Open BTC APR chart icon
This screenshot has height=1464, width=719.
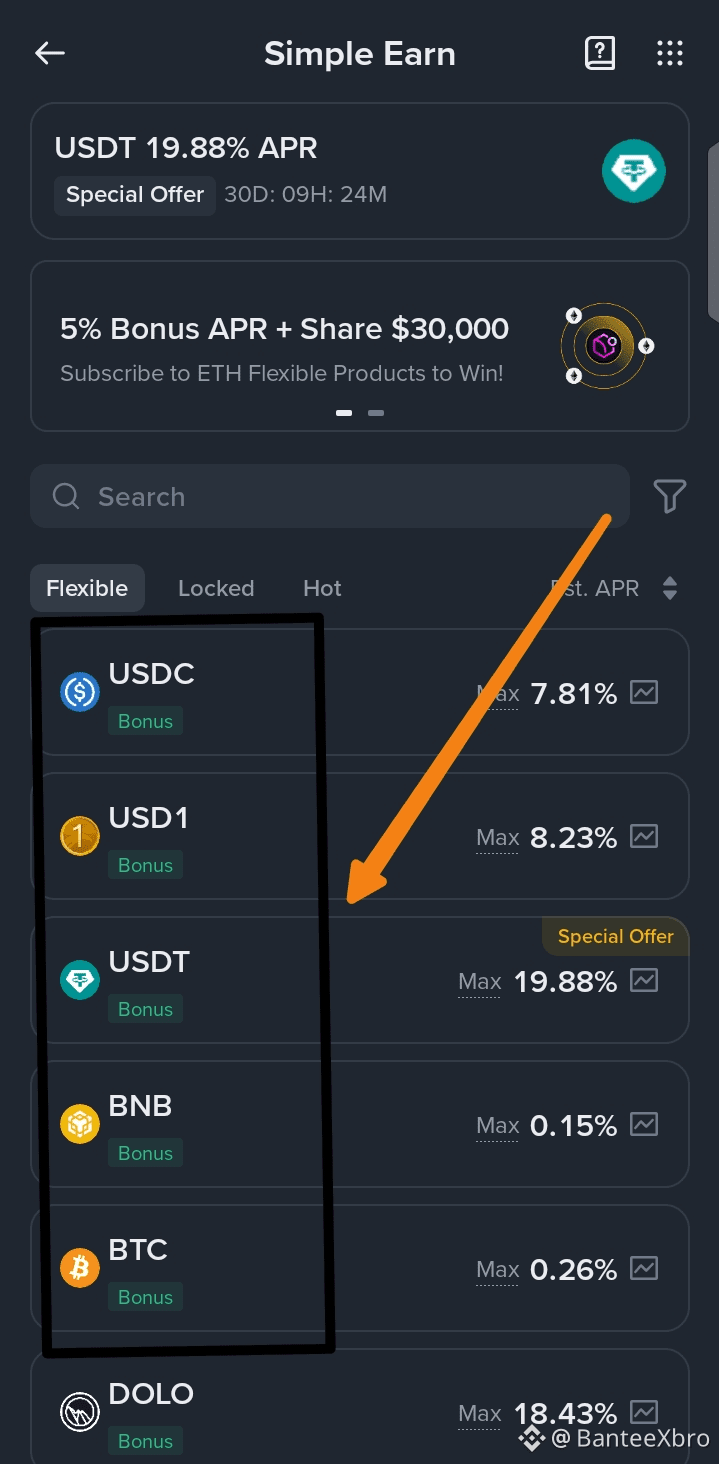[644, 1269]
